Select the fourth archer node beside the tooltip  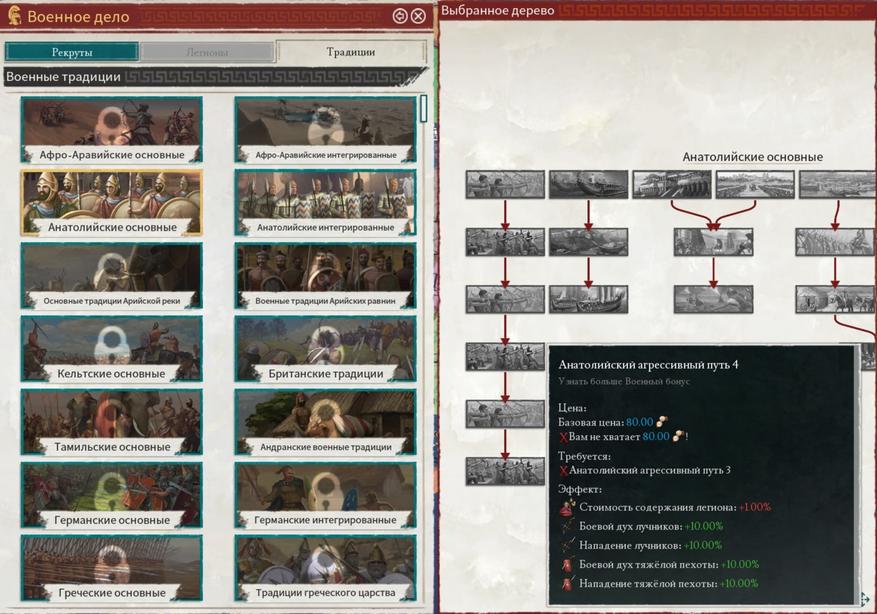tap(505, 357)
